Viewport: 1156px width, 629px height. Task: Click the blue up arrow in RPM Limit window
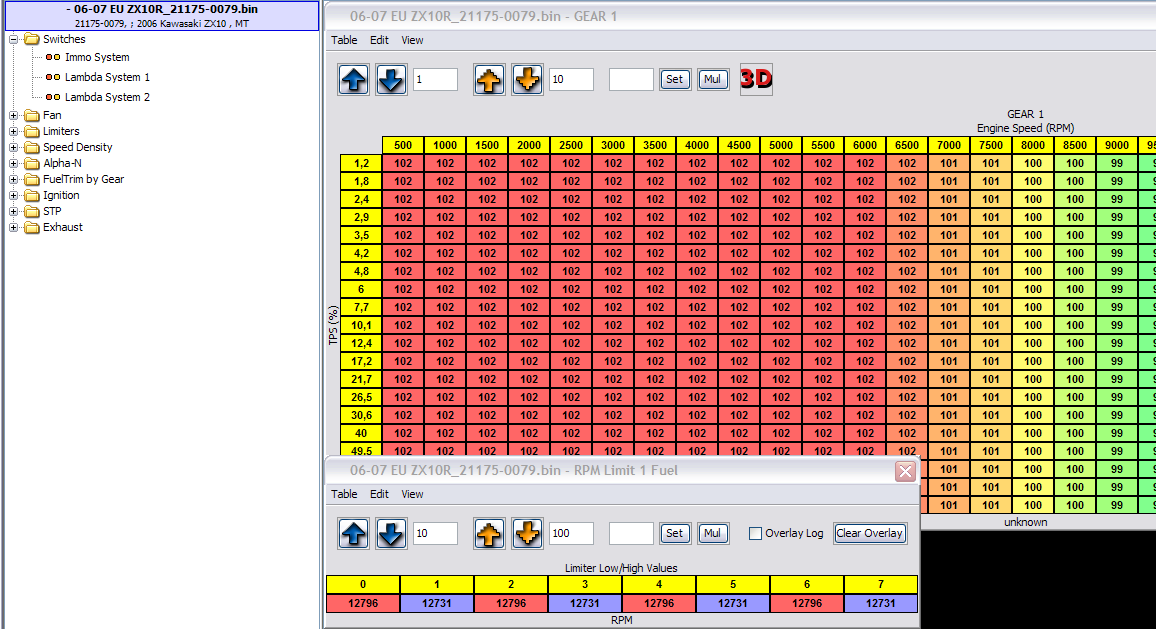[353, 533]
